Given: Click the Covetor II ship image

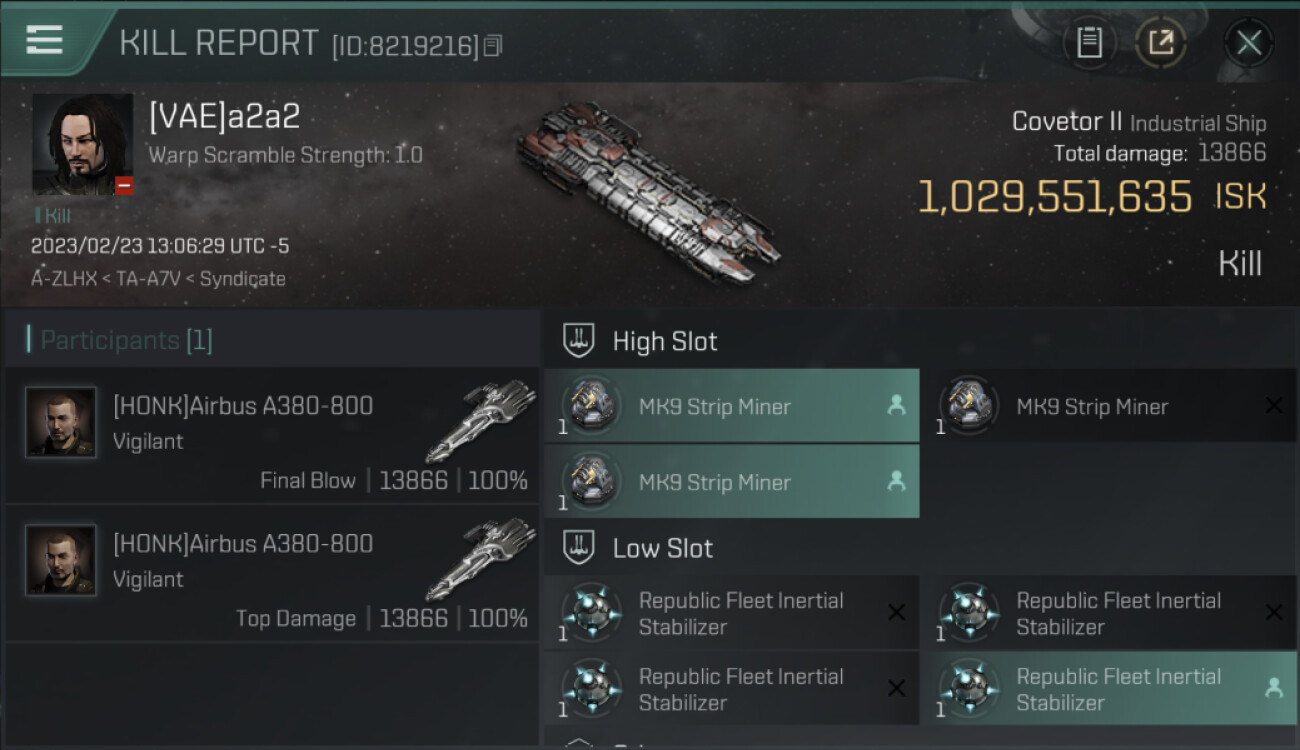Looking at the screenshot, I should (647, 190).
